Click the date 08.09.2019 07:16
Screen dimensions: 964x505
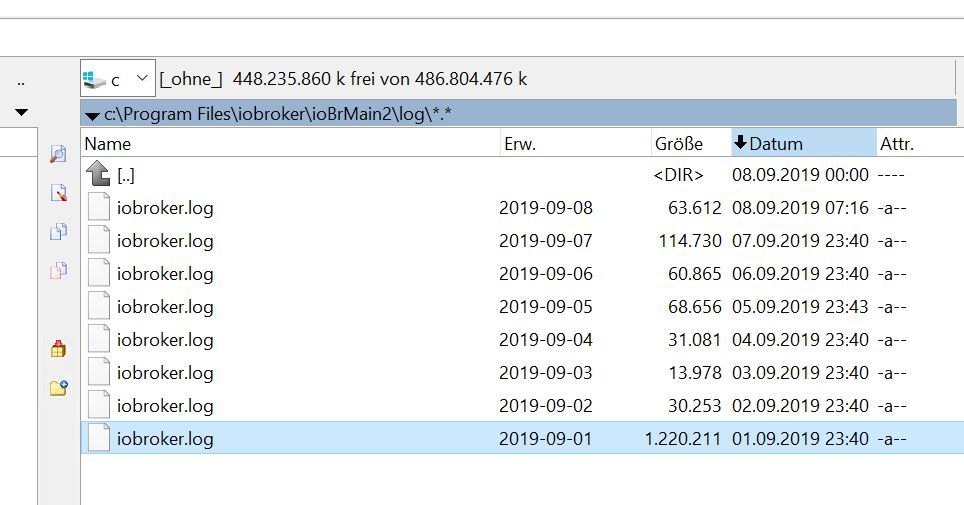point(800,207)
